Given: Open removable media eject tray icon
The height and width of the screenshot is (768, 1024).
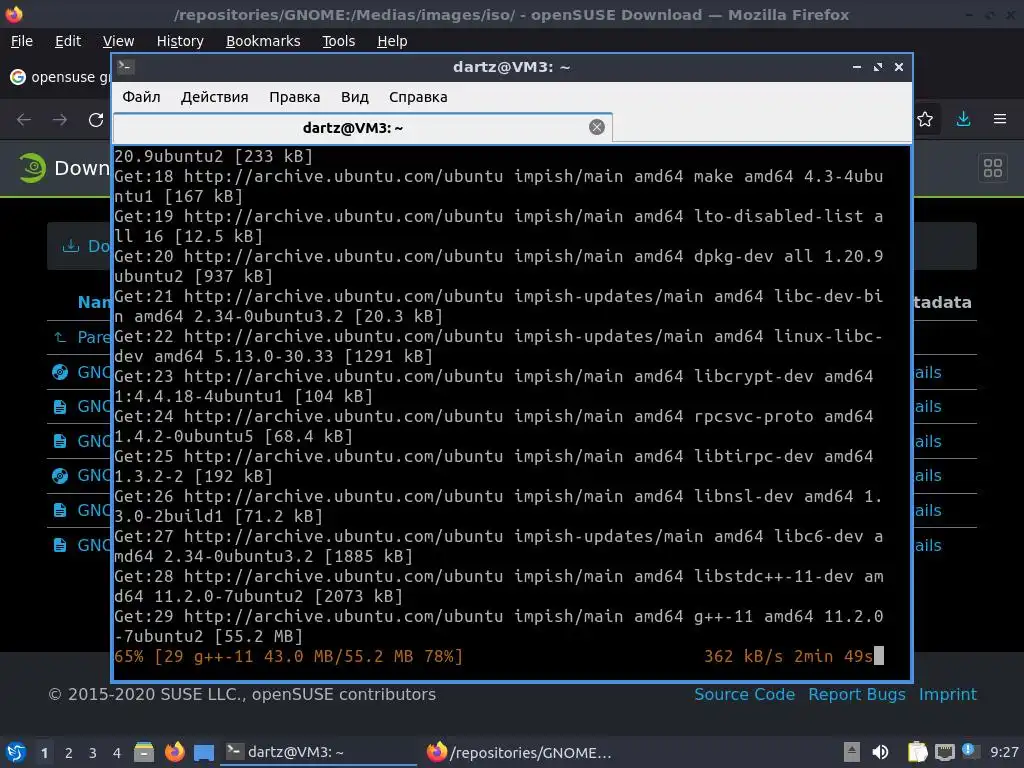Looking at the screenshot, I should coord(852,752).
